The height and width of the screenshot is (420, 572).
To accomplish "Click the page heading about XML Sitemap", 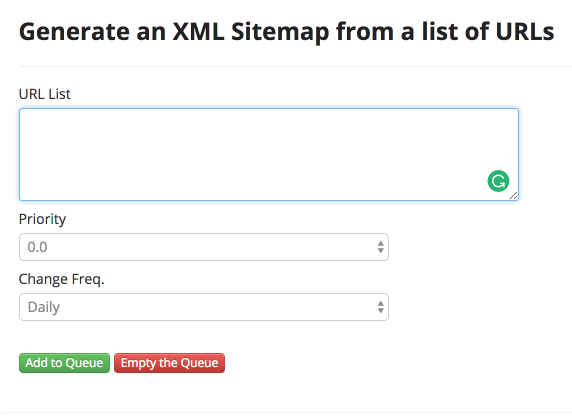I will point(286,32).
